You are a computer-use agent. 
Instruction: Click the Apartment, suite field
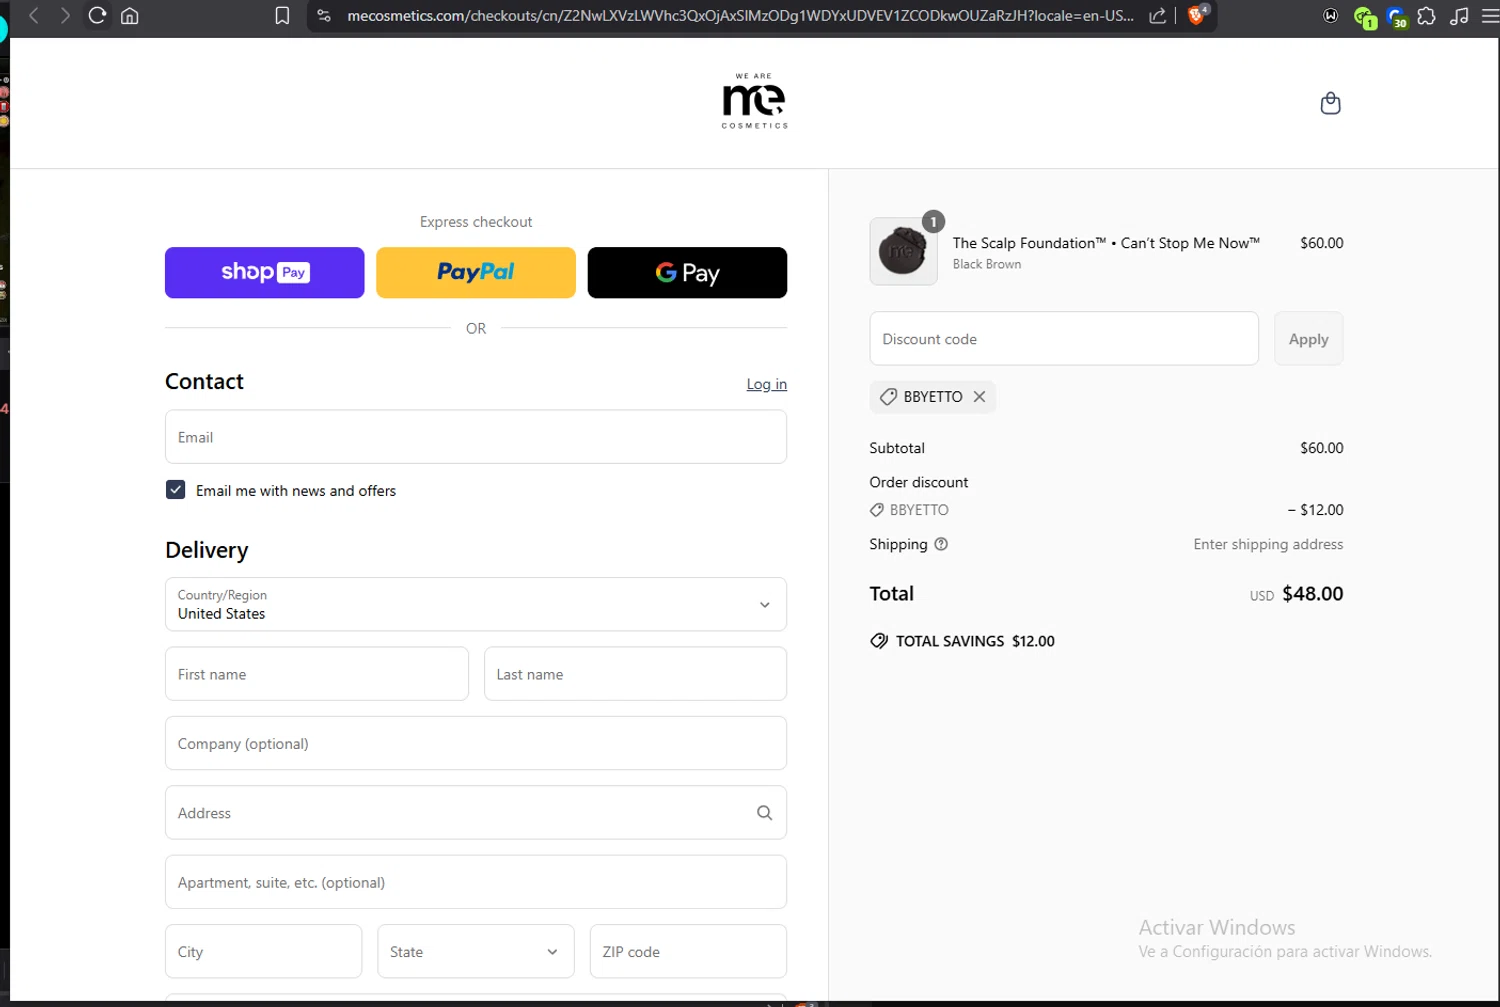pos(476,882)
